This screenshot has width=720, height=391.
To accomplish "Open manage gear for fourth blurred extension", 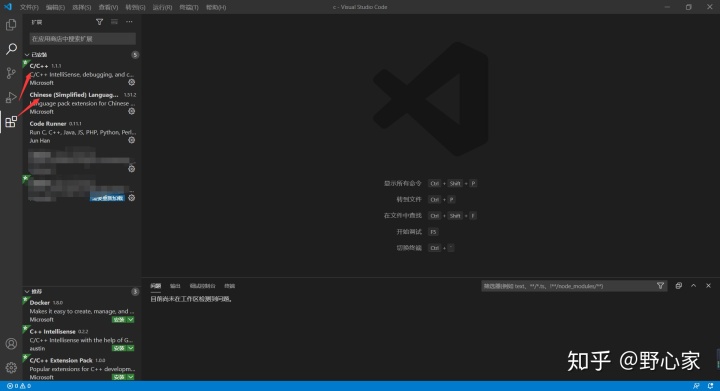I will (131, 169).
